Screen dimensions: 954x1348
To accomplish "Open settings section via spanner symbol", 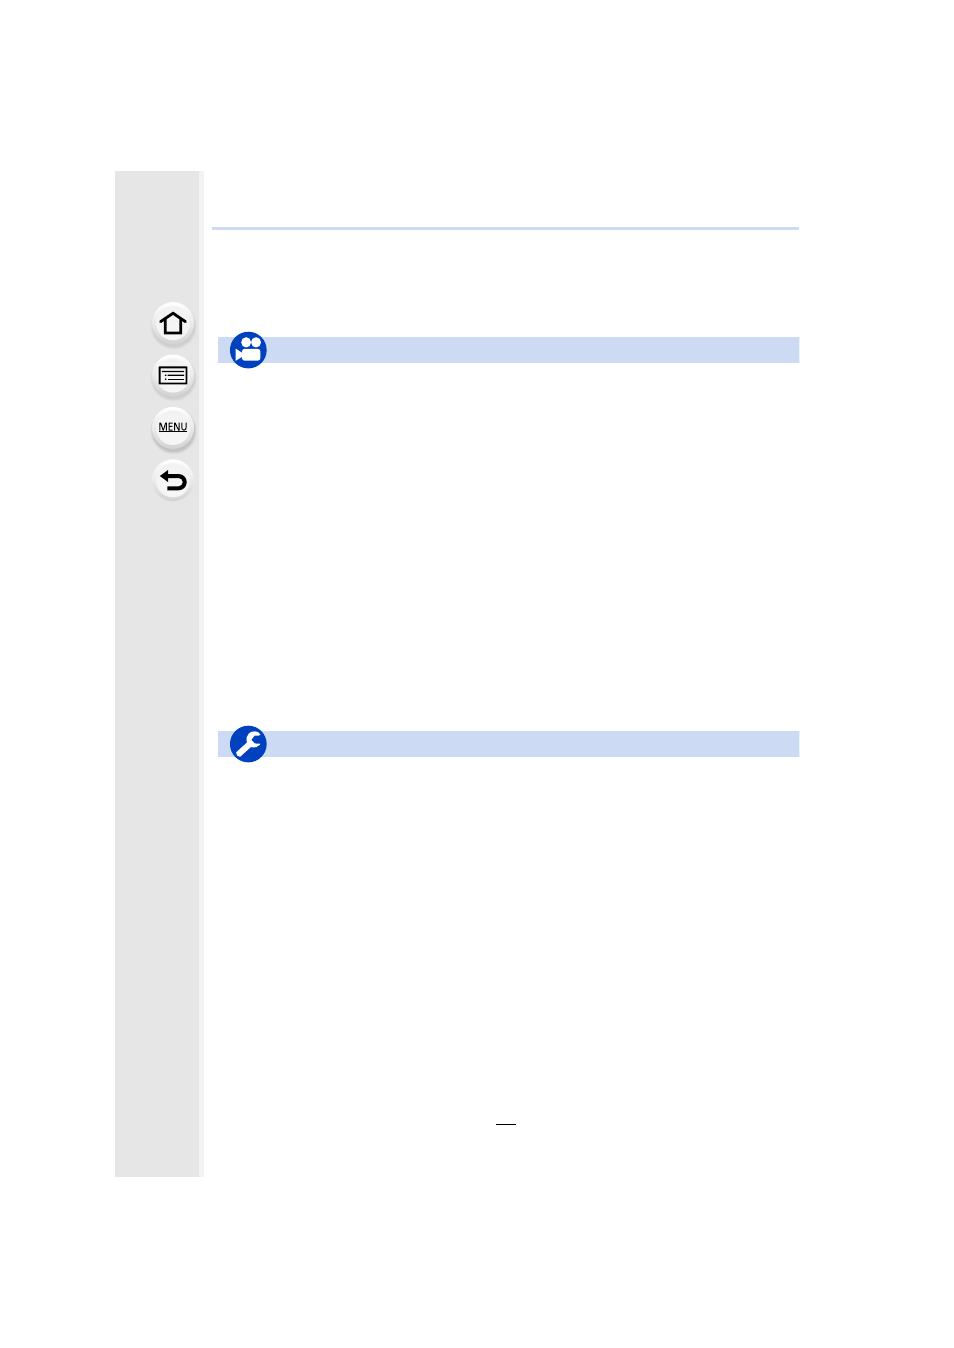I will click(x=248, y=744).
